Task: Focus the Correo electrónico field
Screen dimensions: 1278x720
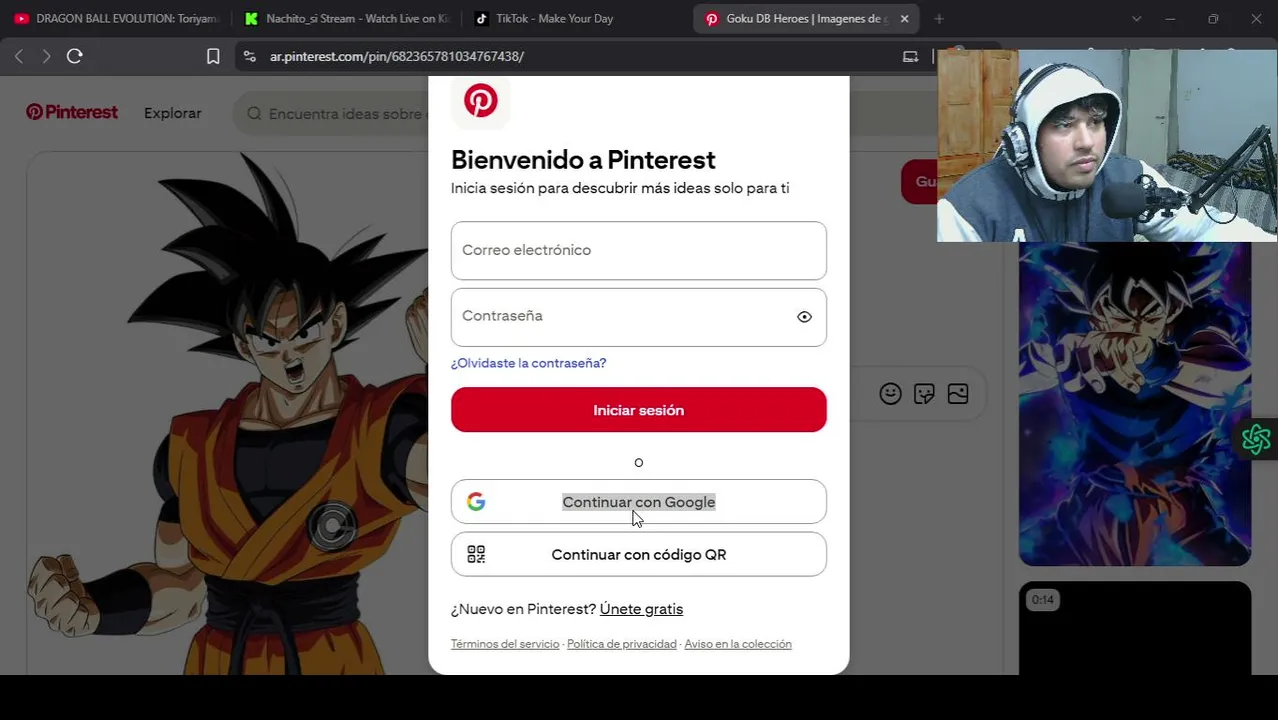Action: coord(639,250)
